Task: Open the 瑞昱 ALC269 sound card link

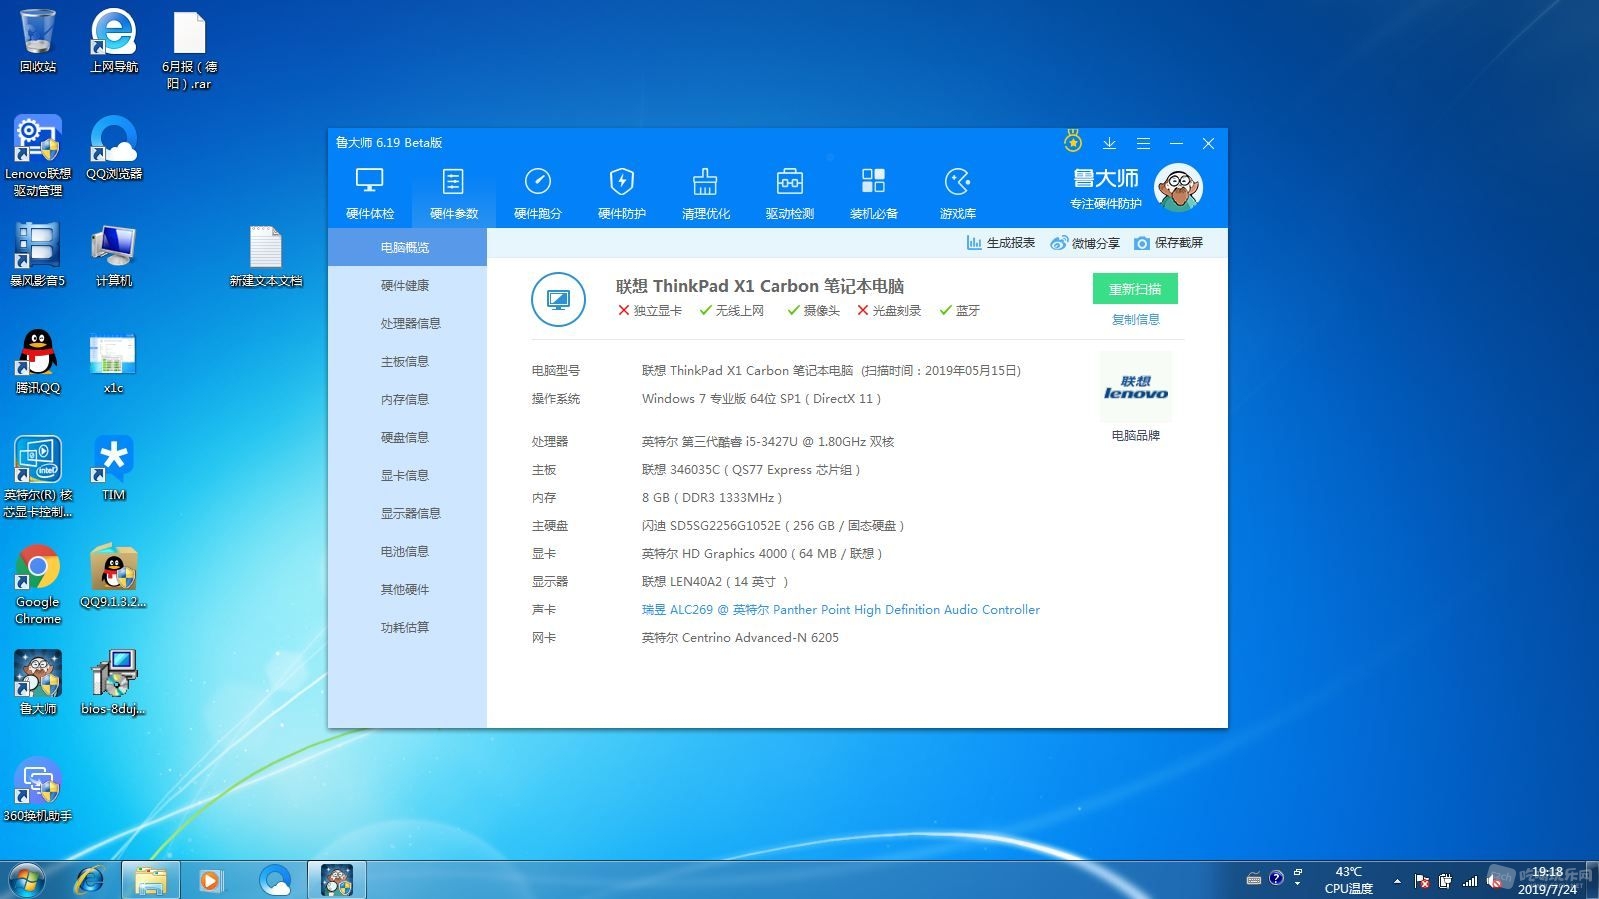Action: tap(841, 610)
